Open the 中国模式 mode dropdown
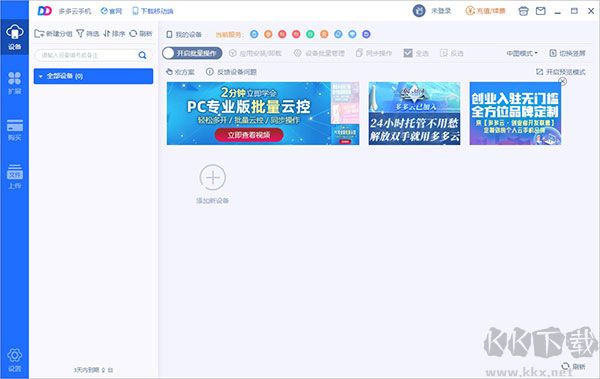This screenshot has width=600, height=379. [x=522, y=53]
